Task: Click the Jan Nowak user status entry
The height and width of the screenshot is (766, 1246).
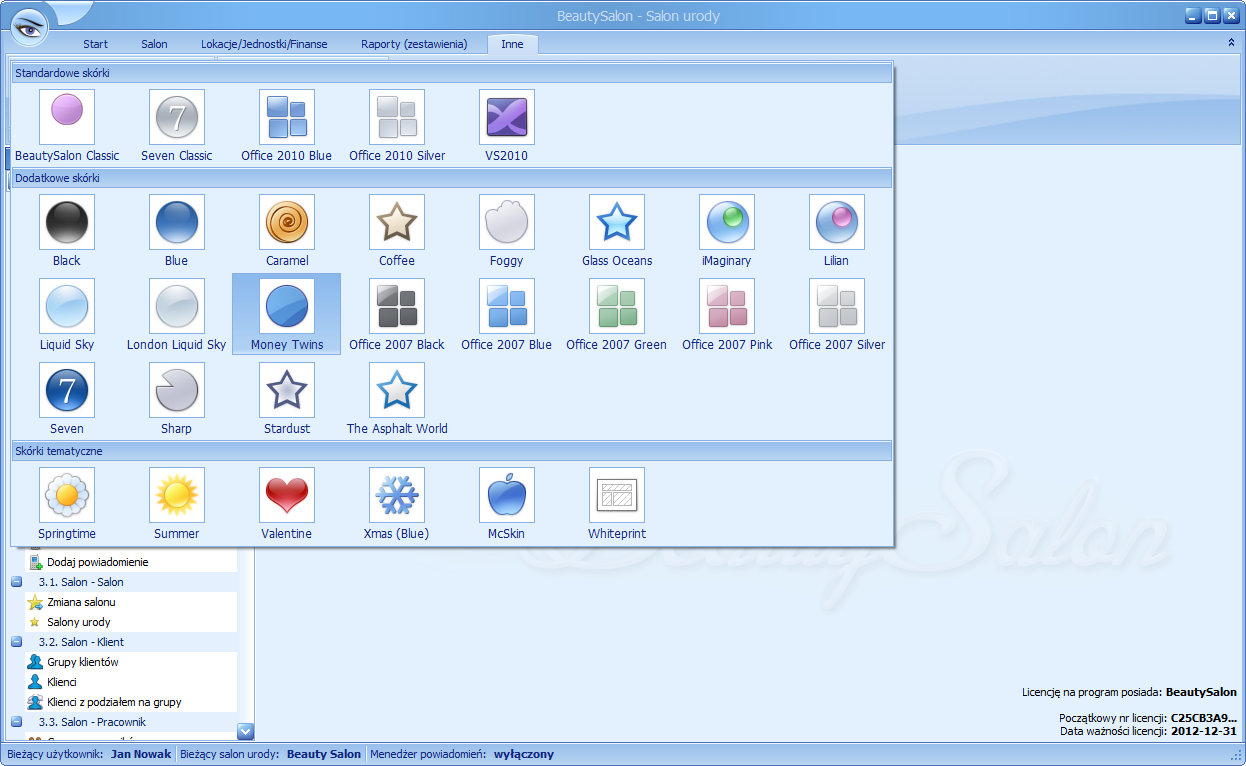Action: click(141, 754)
